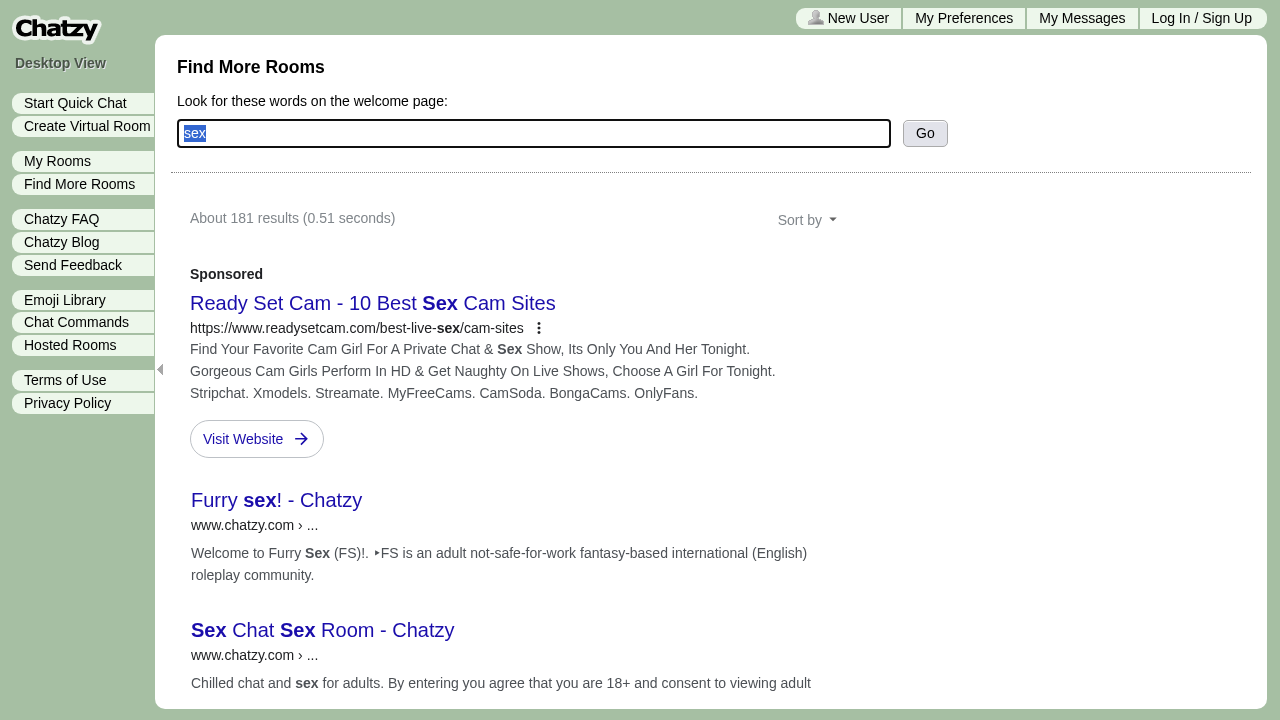Viewport: 1280px width, 720px height.
Task: Click the Find More Rooms heading
Action: pos(251,67)
